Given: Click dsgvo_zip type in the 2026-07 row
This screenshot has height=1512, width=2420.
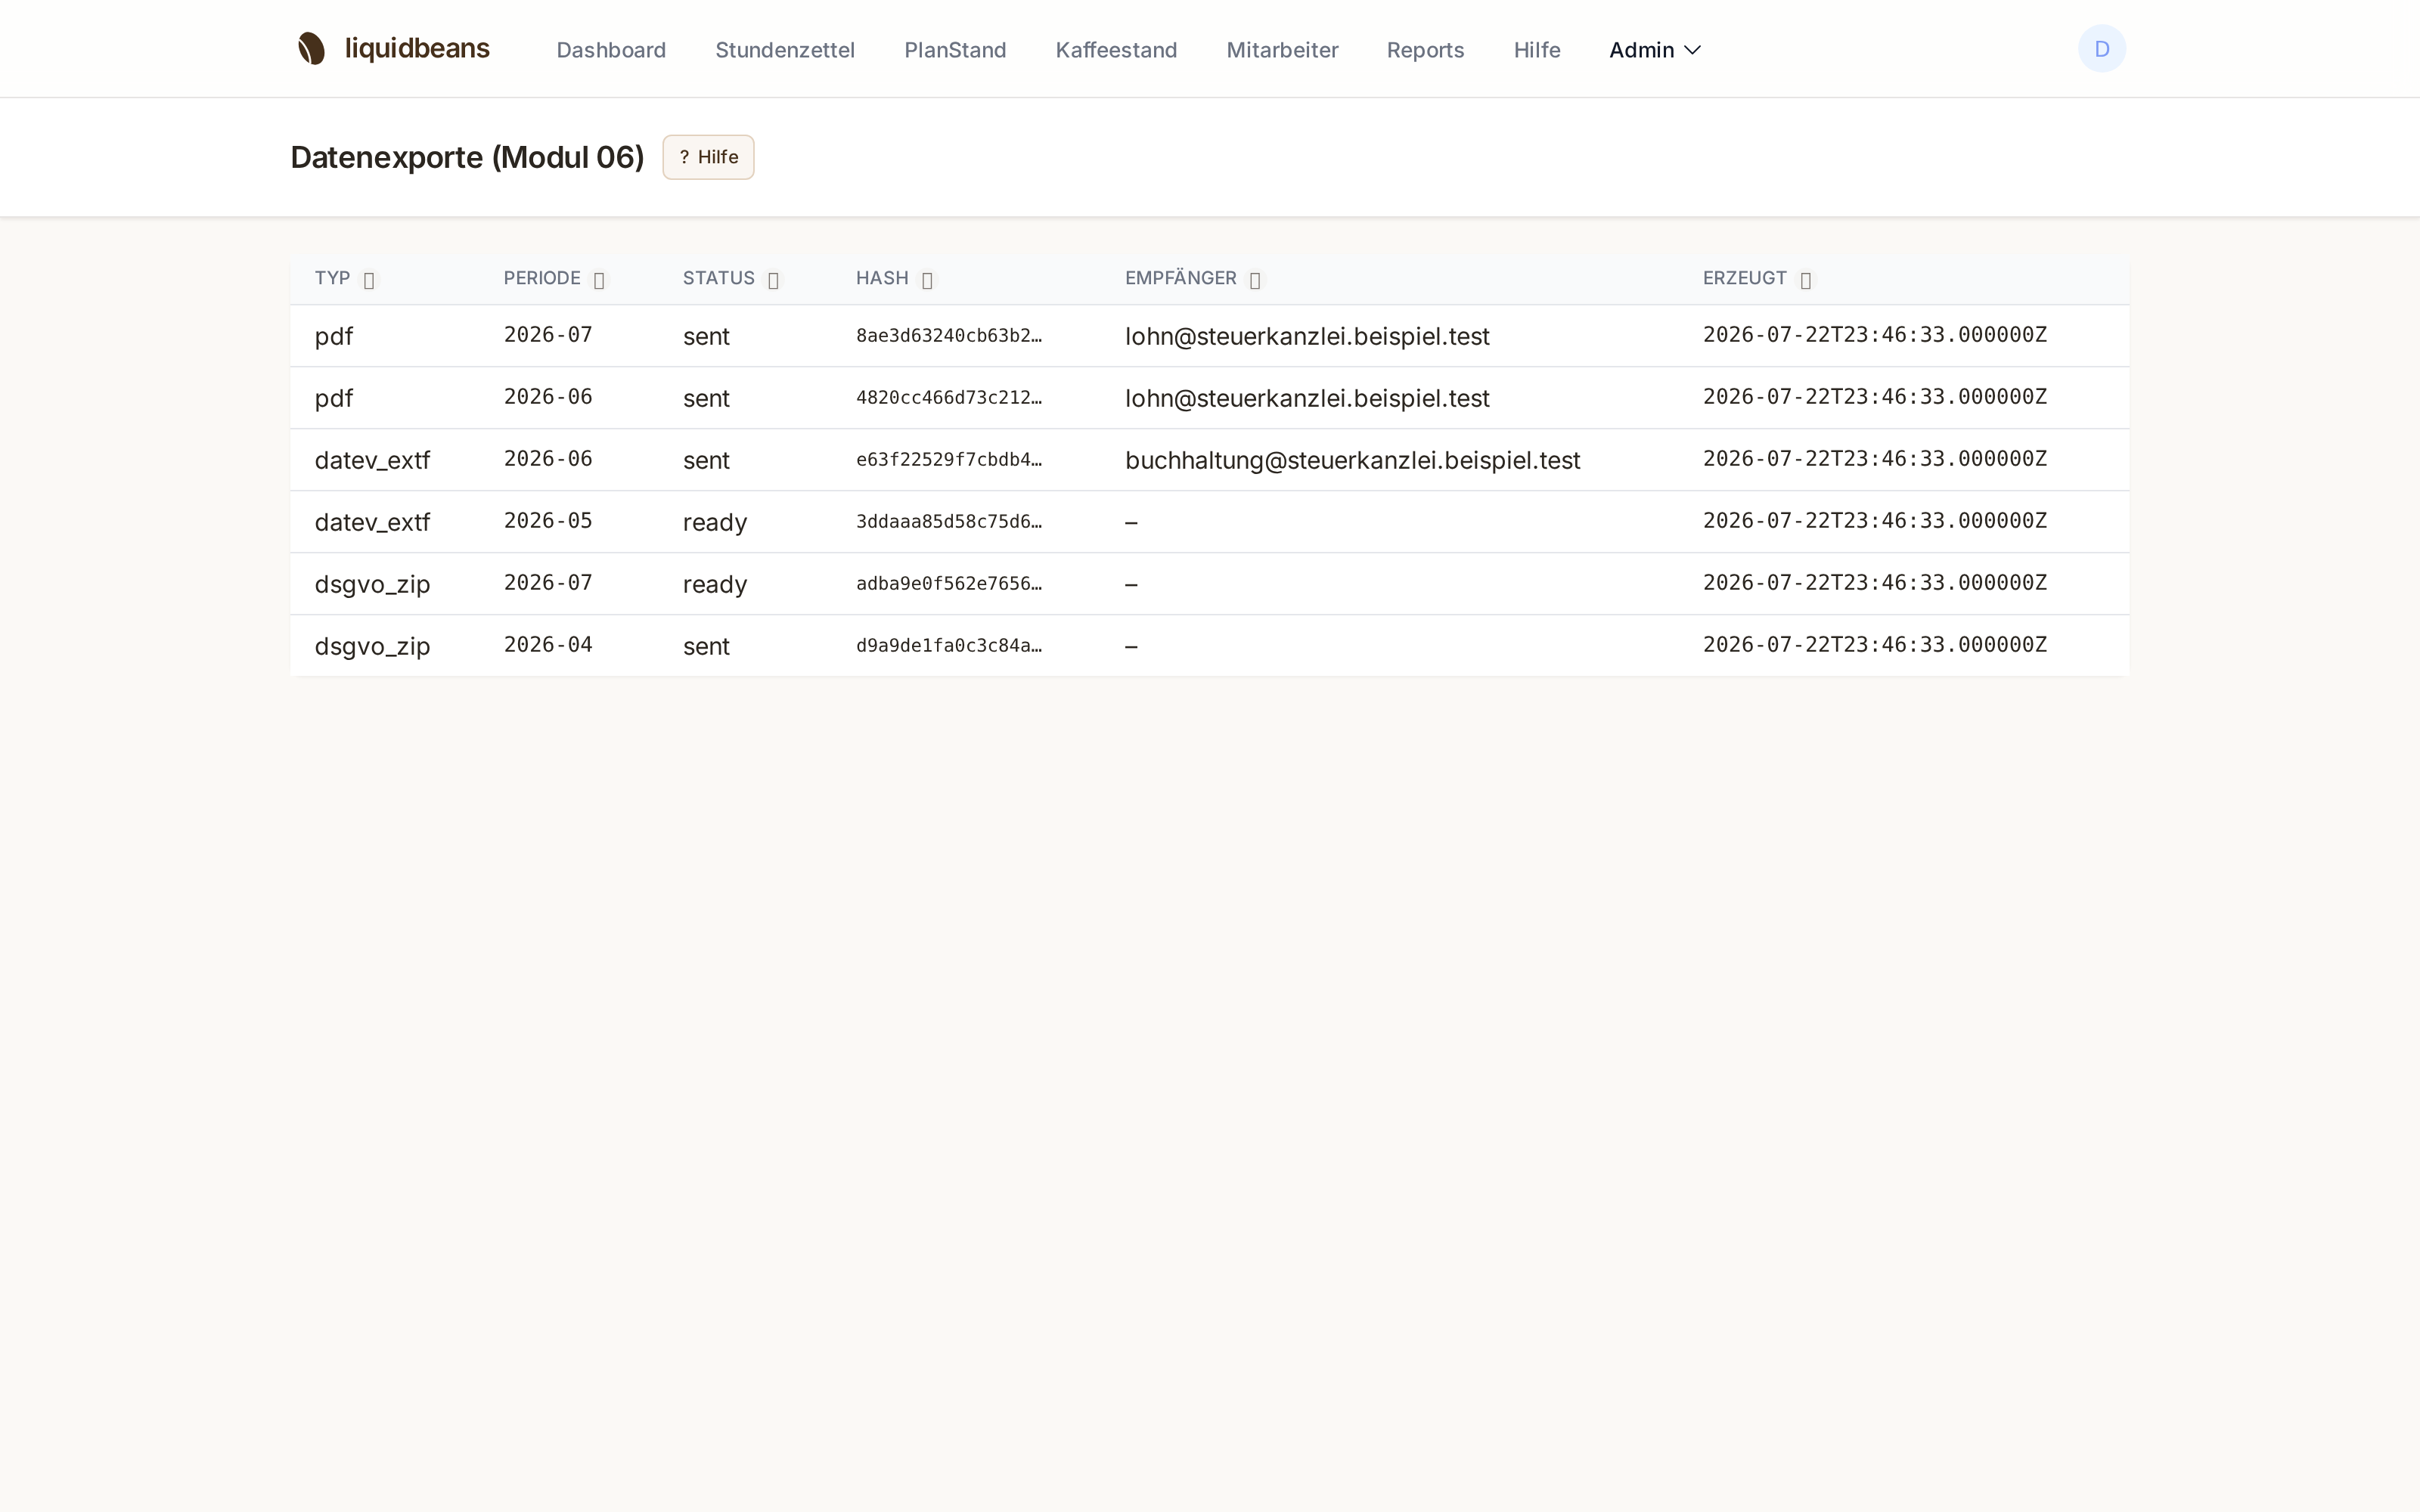Looking at the screenshot, I should pos(372,585).
